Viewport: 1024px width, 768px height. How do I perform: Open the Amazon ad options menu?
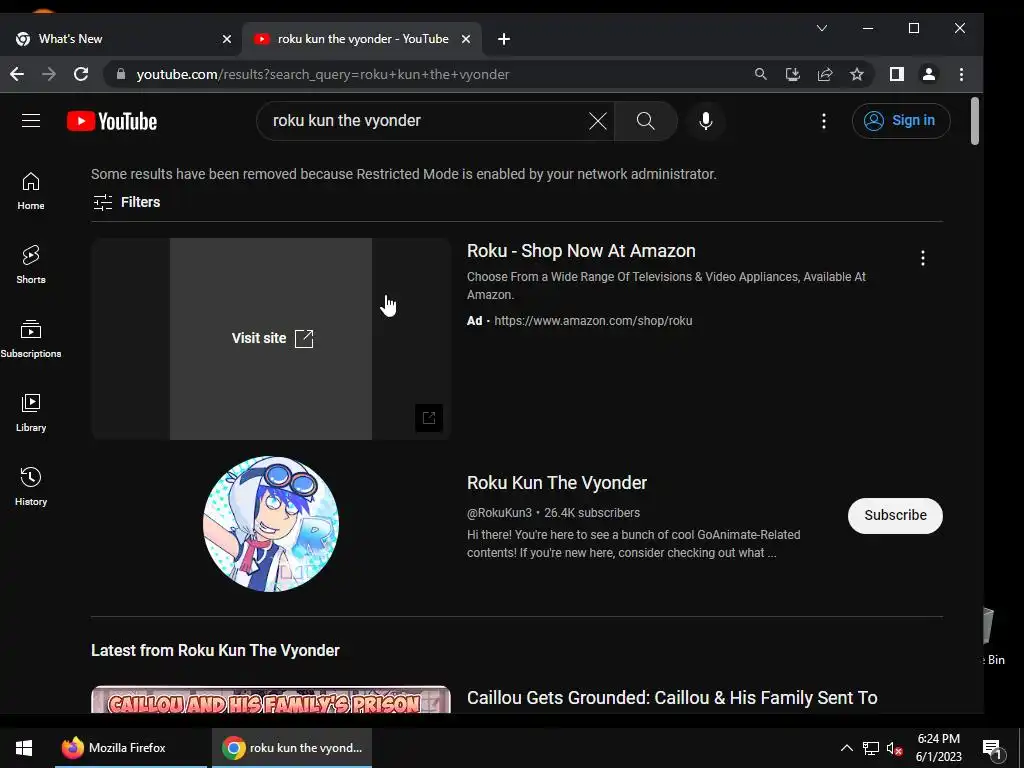pyautogui.click(x=923, y=258)
